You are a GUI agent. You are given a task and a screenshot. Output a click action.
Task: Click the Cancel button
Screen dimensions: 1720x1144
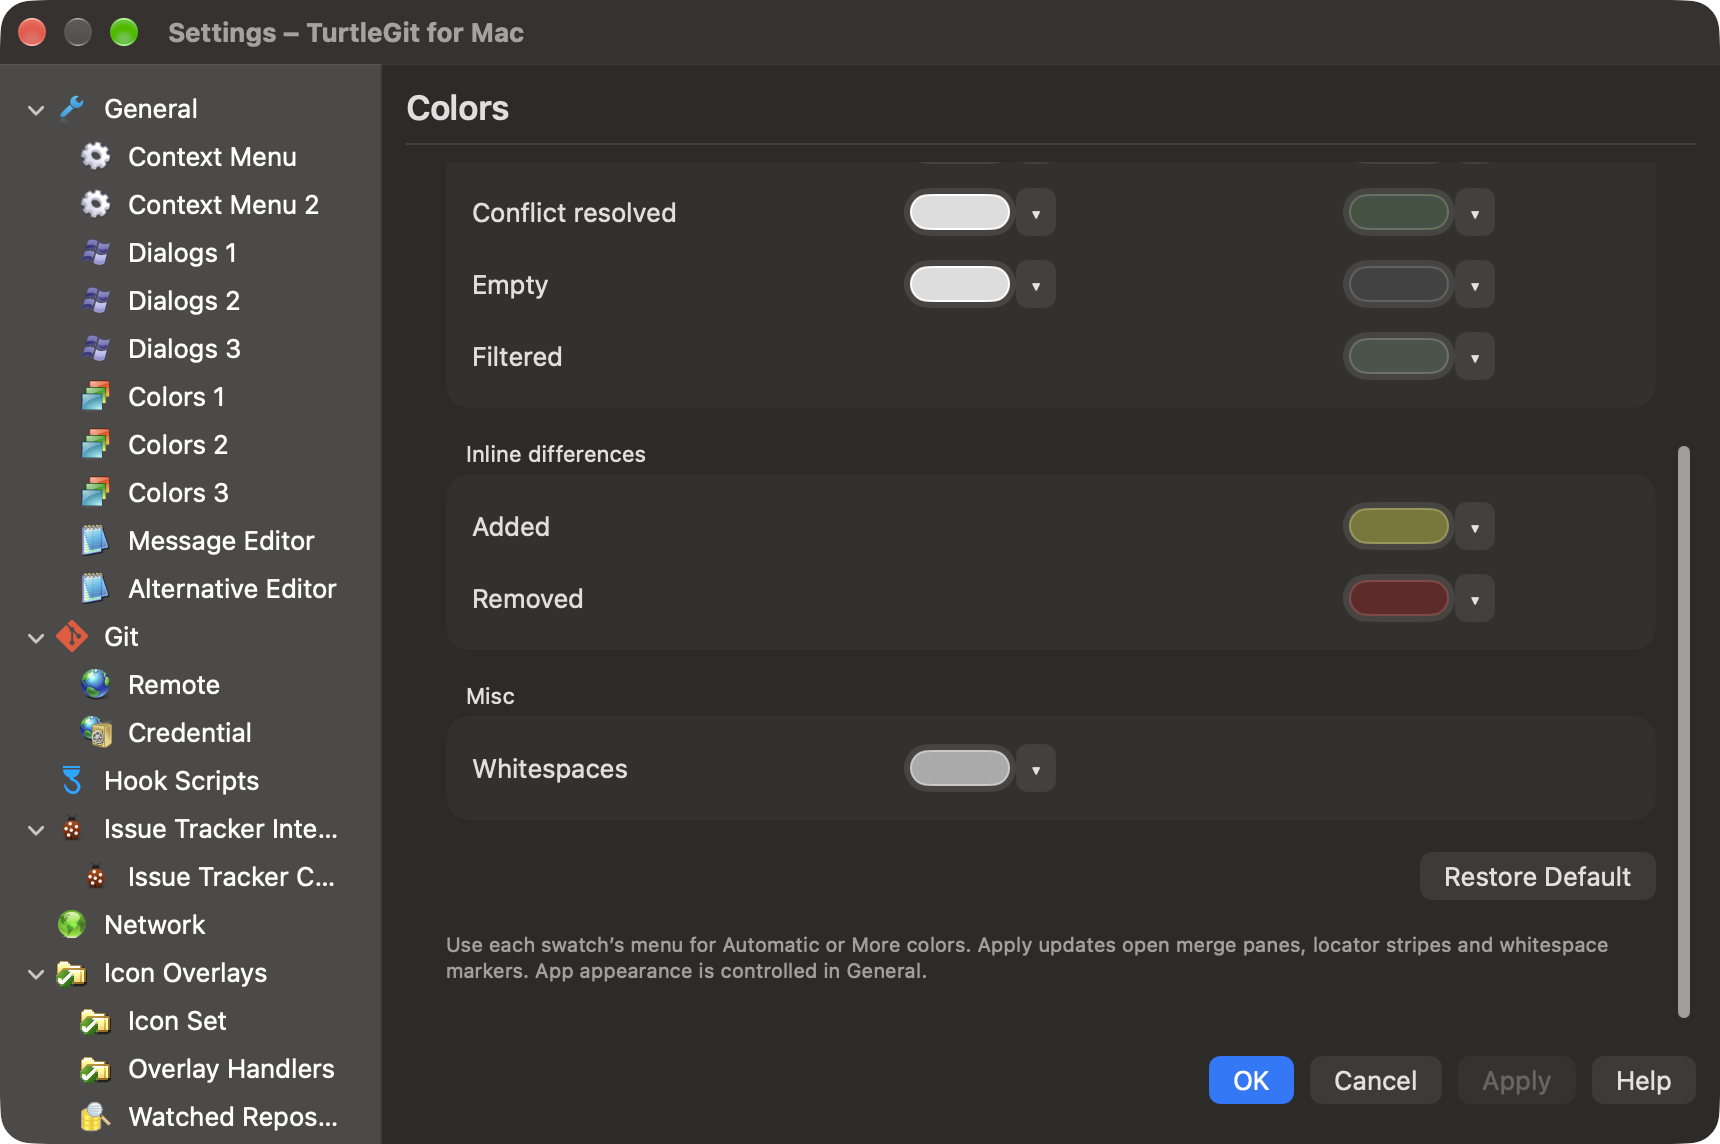(x=1375, y=1080)
